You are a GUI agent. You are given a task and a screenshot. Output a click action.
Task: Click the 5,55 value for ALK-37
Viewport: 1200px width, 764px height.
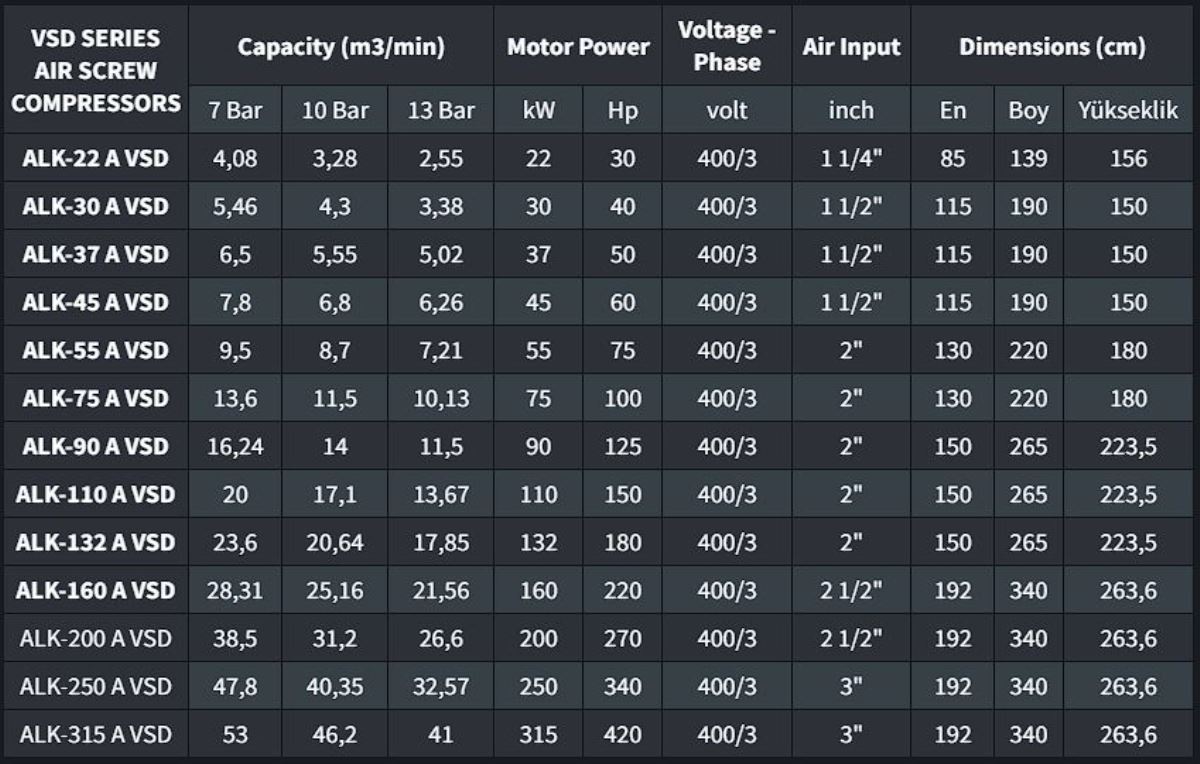[335, 254]
